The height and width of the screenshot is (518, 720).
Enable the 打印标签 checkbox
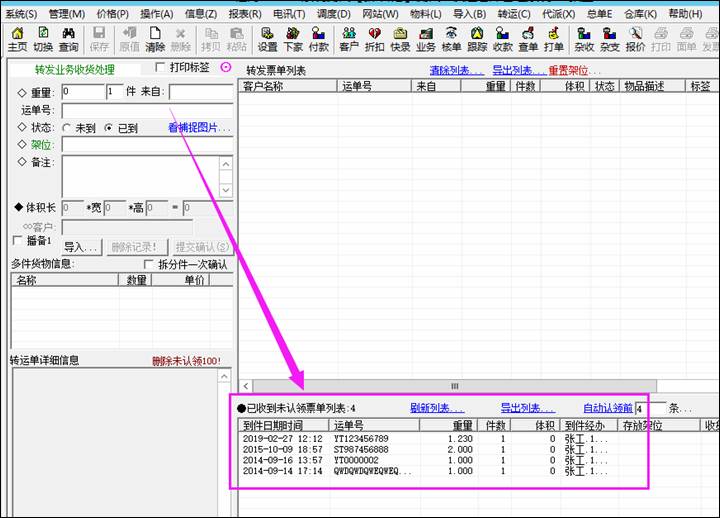[160, 68]
